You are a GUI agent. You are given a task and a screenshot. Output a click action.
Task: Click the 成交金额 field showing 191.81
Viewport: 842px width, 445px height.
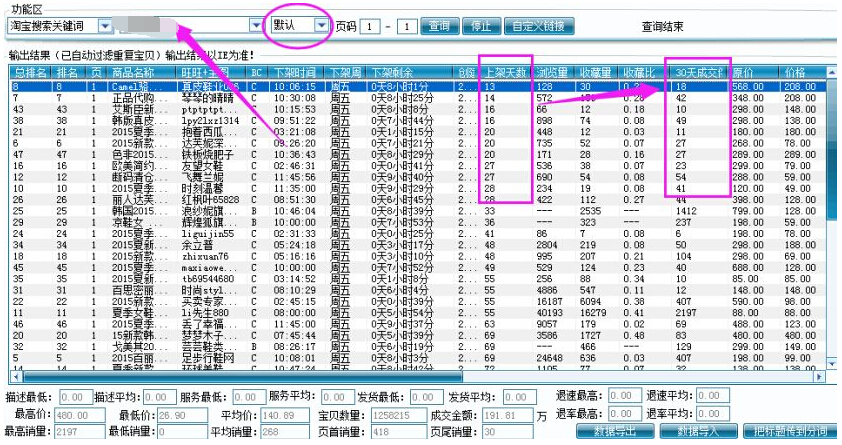tap(507, 415)
